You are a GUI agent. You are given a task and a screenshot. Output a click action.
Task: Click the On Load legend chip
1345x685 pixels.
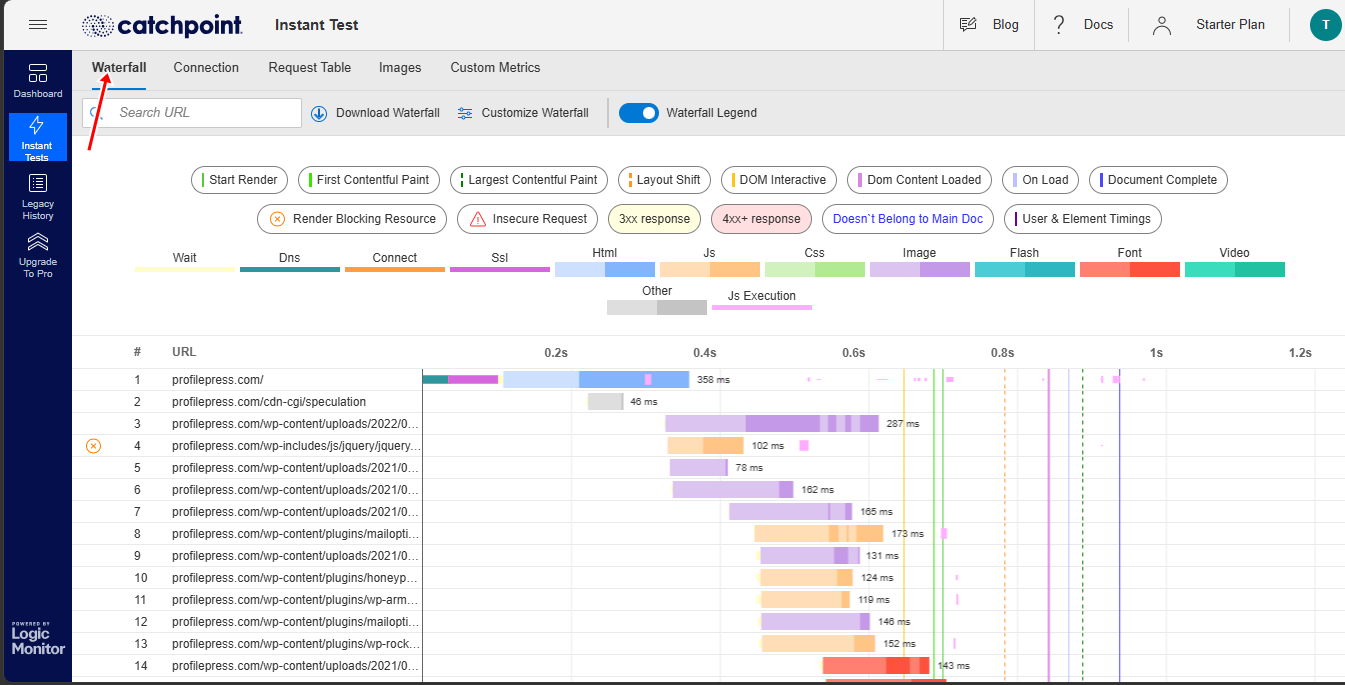tap(1041, 180)
